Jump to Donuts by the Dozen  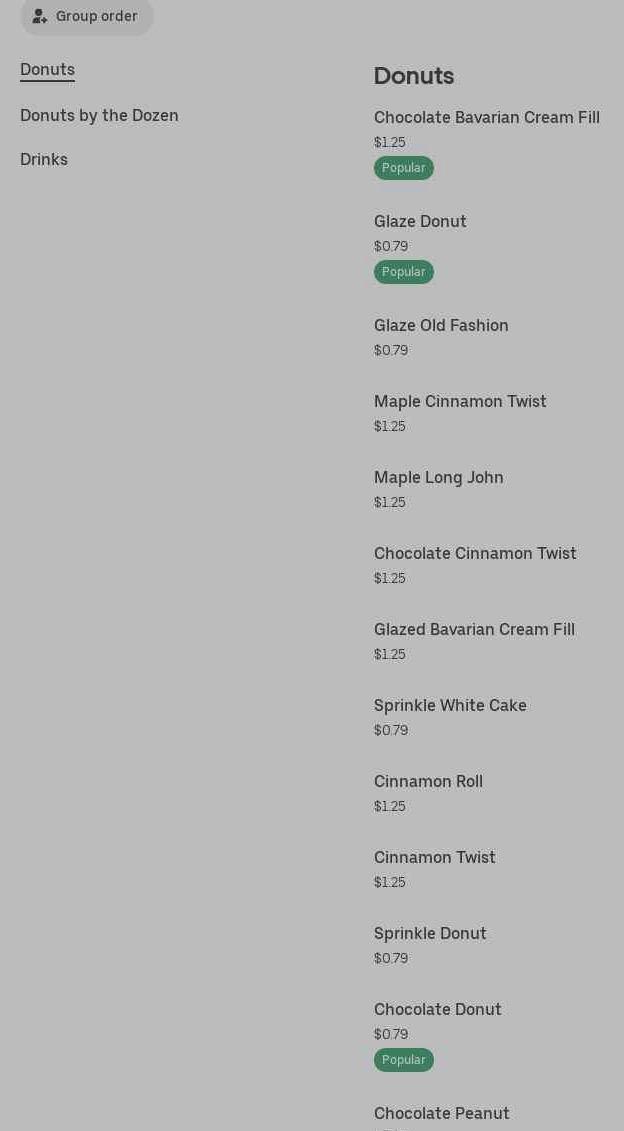(99, 115)
